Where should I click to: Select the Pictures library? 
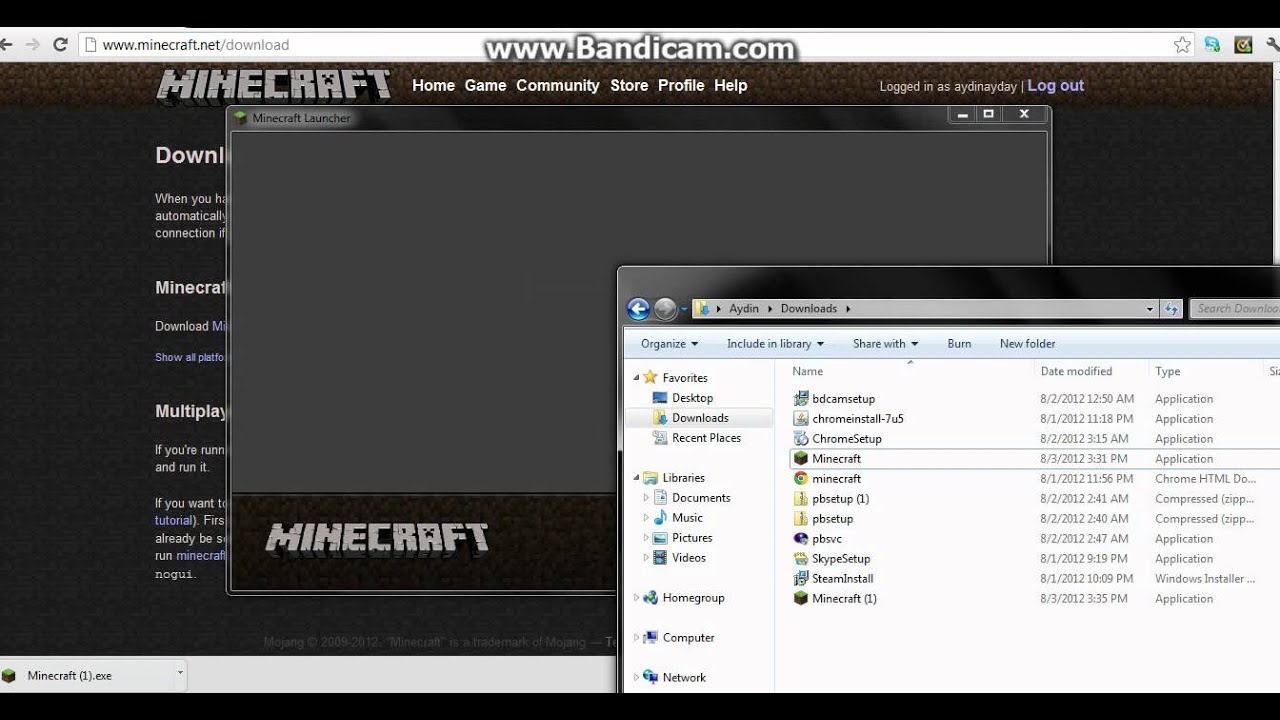692,538
